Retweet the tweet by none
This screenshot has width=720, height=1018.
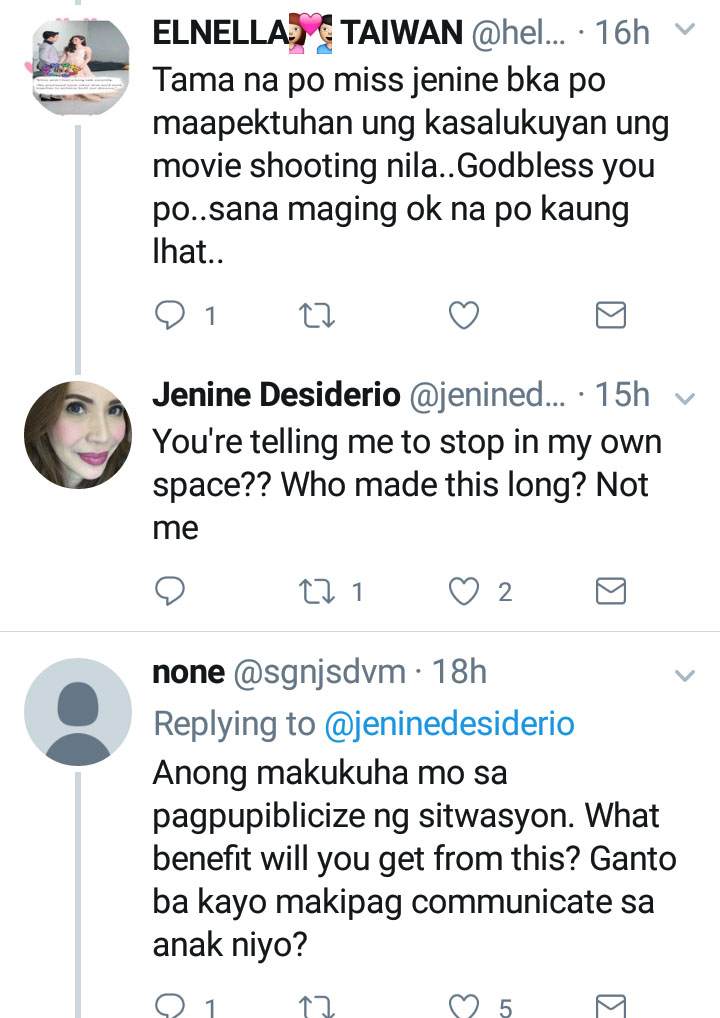click(317, 1005)
